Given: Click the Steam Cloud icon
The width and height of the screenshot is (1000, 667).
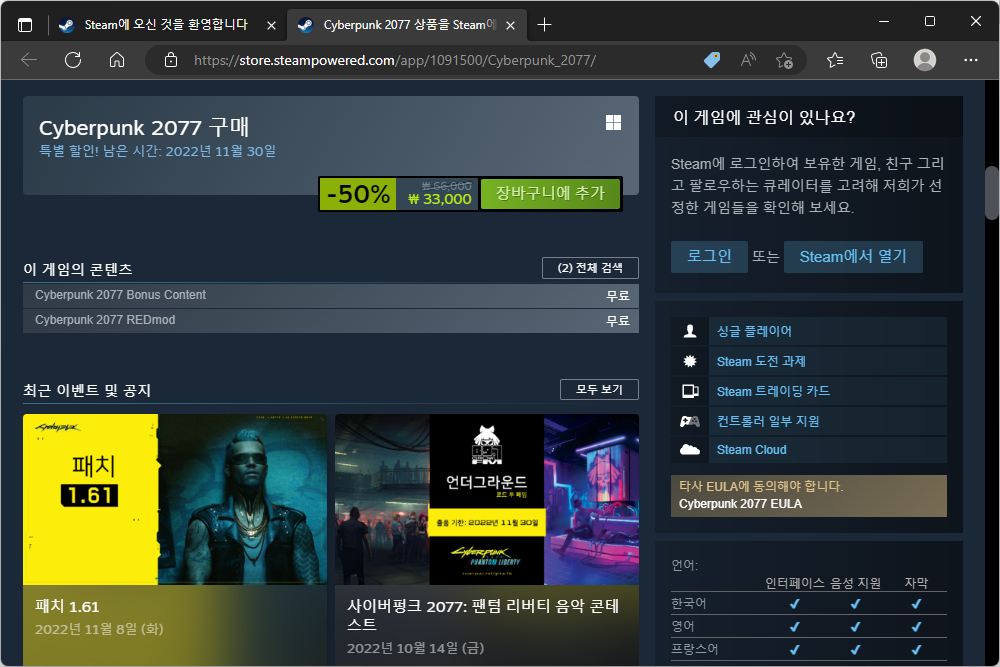Looking at the screenshot, I should tap(689, 450).
